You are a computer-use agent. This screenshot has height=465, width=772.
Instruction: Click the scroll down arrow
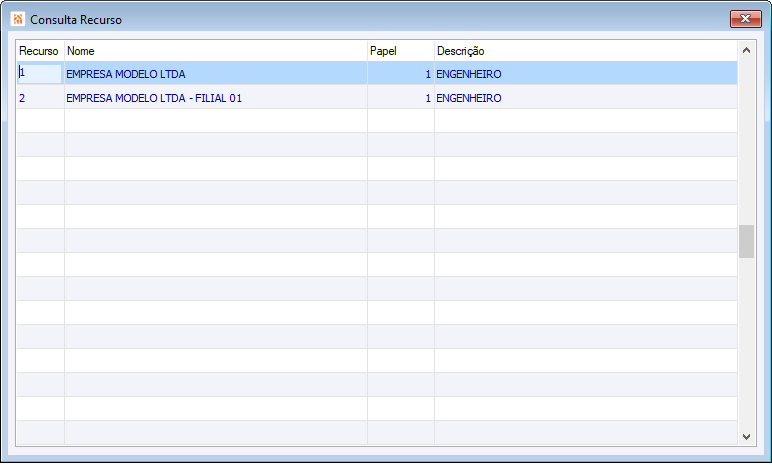pos(746,436)
